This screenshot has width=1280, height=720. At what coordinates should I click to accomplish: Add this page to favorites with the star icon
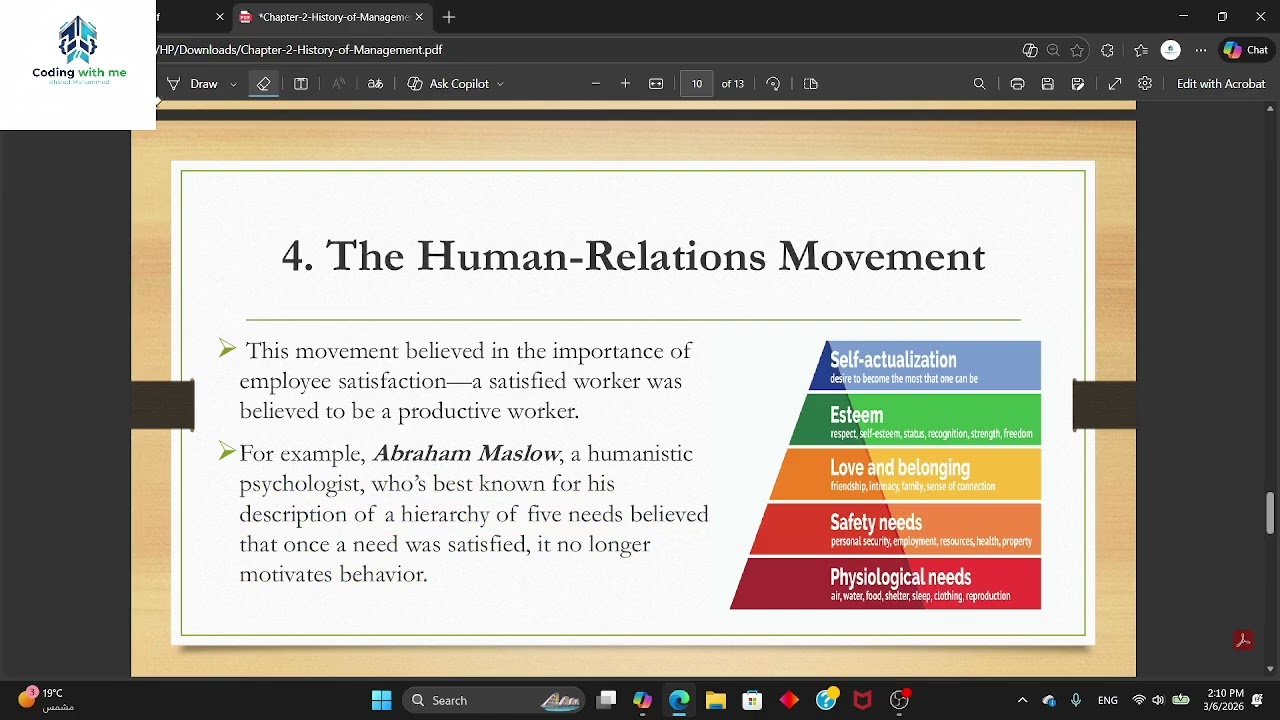[1077, 50]
